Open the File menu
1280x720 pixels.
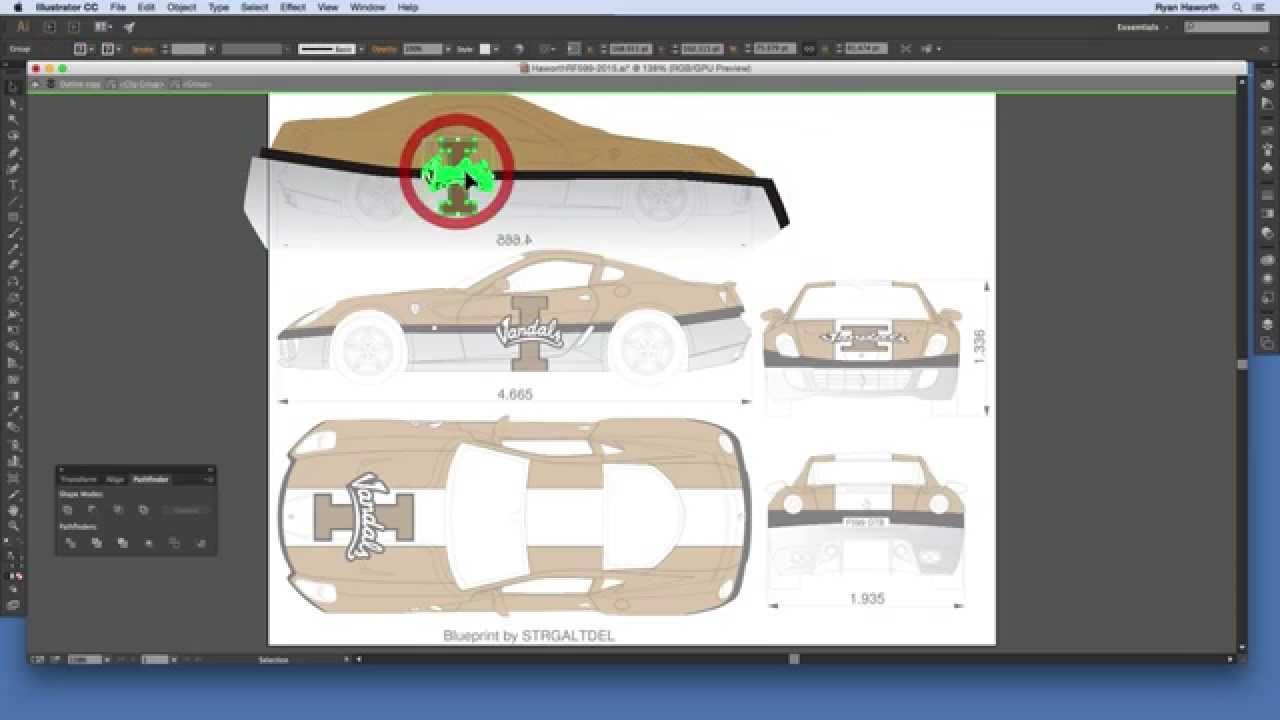coord(118,7)
